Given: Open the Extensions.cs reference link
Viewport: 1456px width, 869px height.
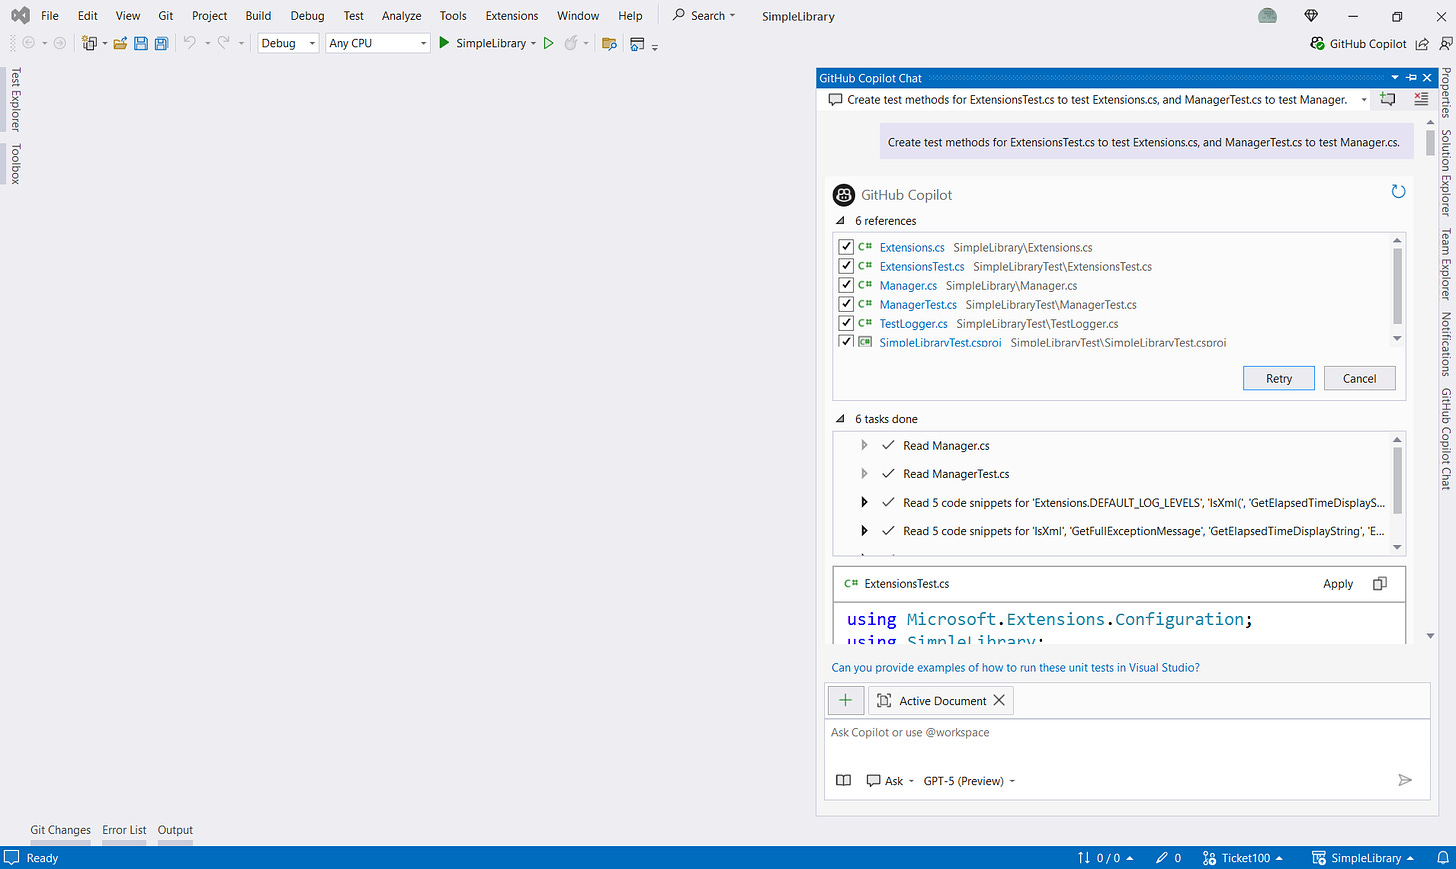Looking at the screenshot, I should pyautogui.click(x=912, y=247).
